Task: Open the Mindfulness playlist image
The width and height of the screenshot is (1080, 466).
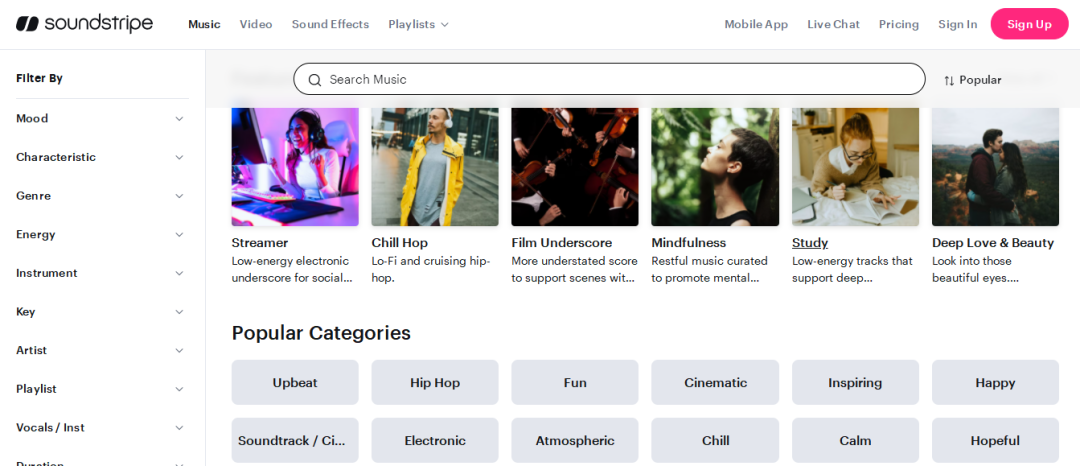Action: pyautogui.click(x=715, y=166)
